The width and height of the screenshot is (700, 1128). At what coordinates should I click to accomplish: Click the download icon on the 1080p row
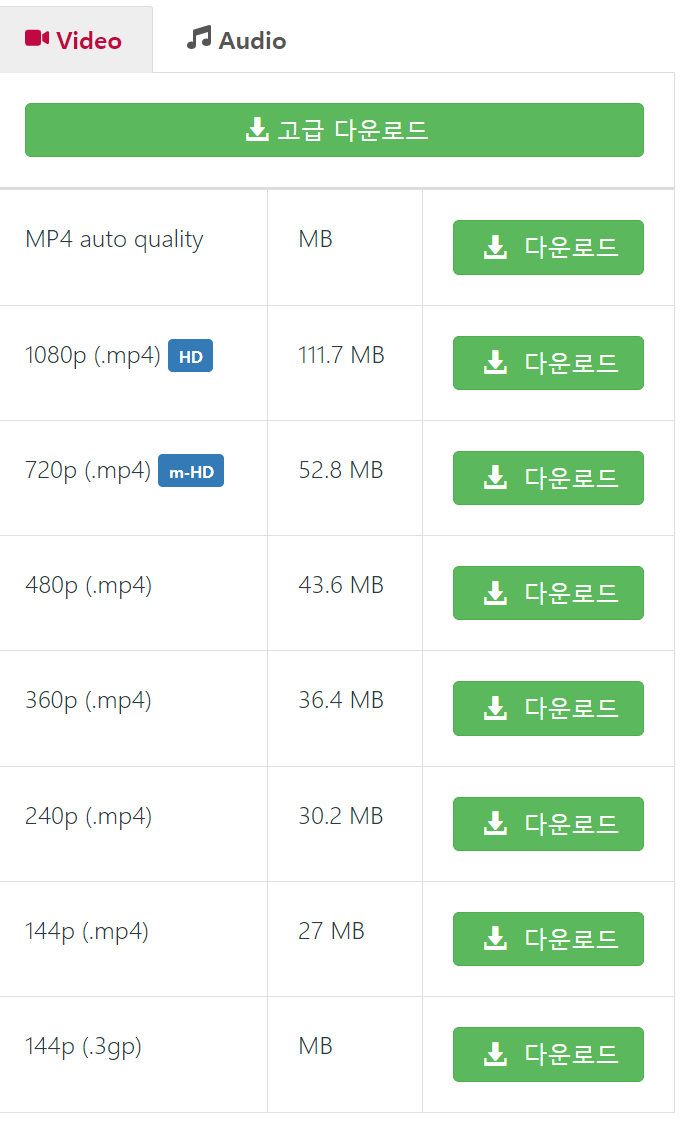coord(494,362)
